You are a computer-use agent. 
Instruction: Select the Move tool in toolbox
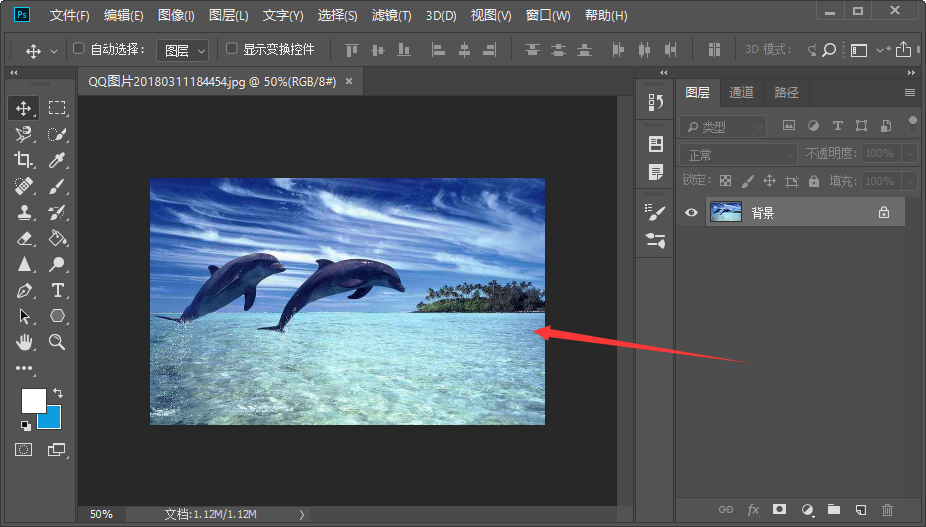click(x=24, y=108)
